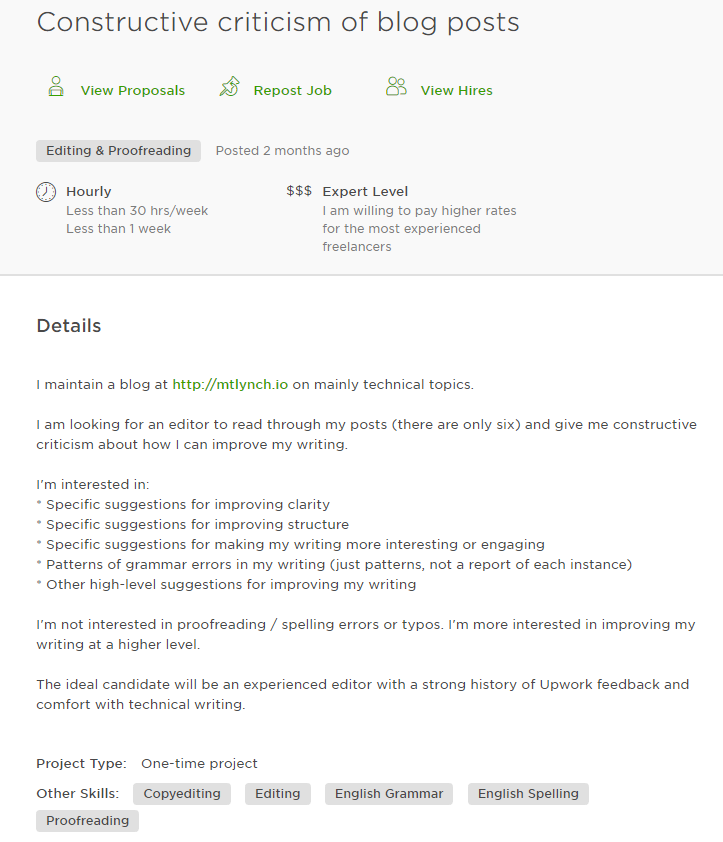
Task: Select the Repost Job link
Action: [292, 90]
